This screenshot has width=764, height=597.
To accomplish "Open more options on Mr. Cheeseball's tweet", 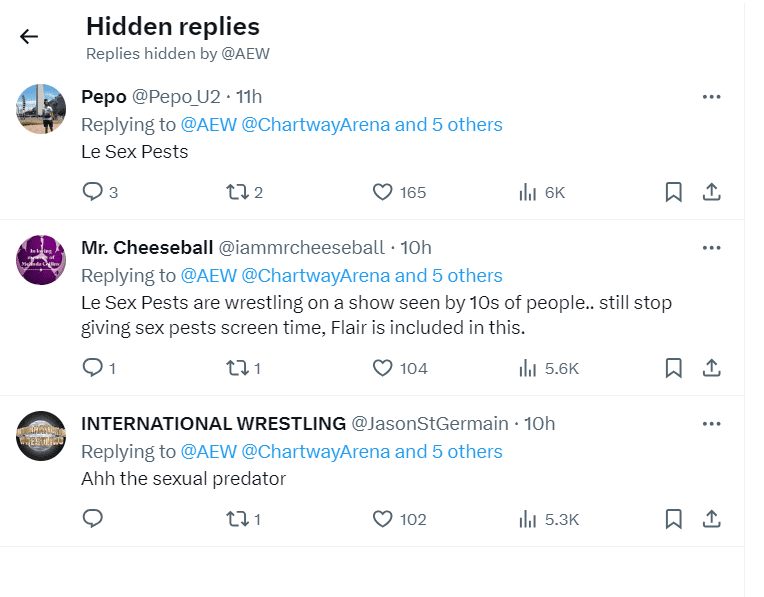I will click(x=712, y=248).
